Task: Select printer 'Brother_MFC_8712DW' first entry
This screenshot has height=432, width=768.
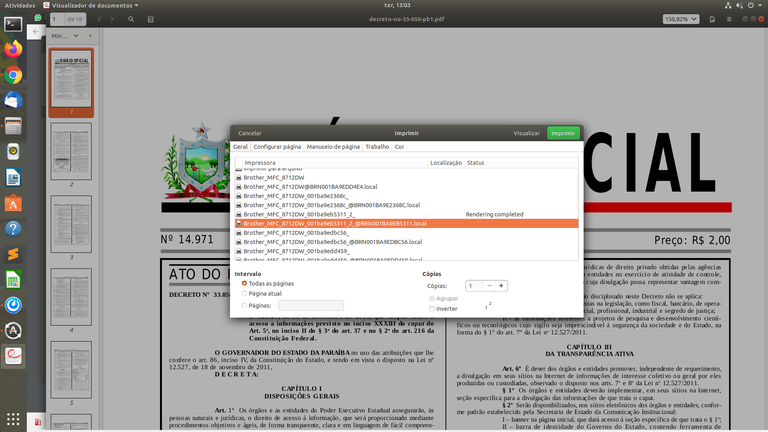Action: 407,177
